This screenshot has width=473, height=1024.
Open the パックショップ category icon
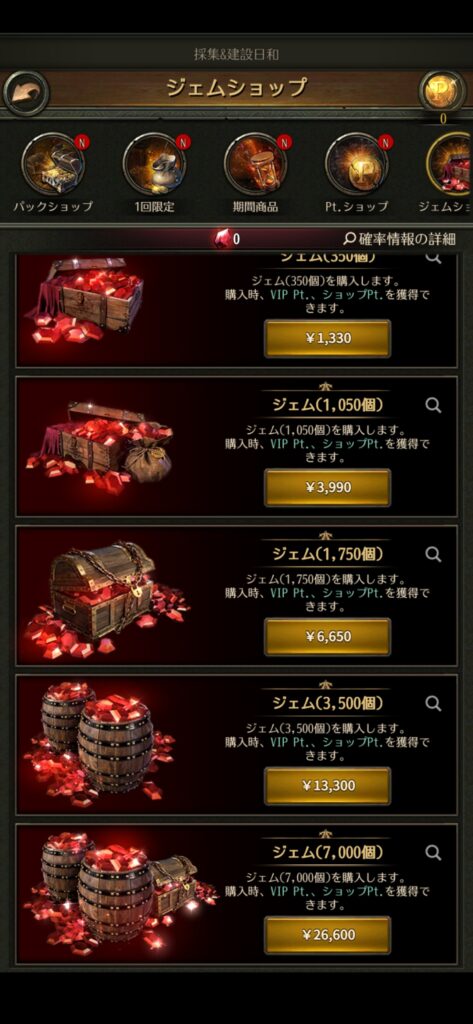point(53,164)
